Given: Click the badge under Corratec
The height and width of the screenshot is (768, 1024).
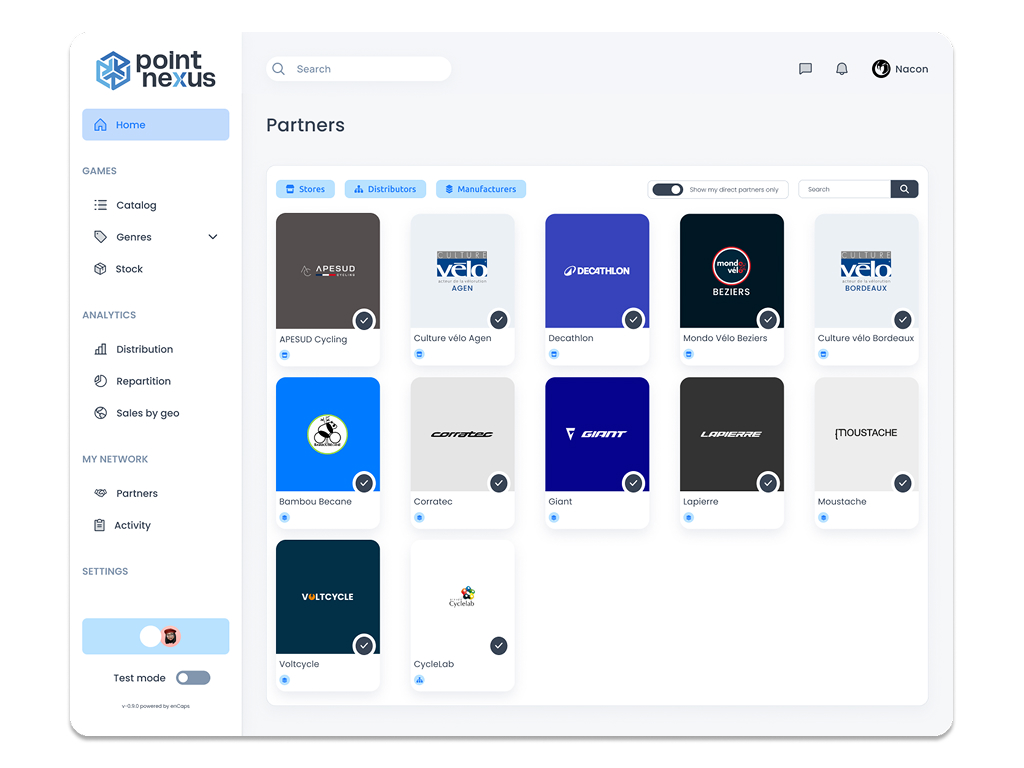Looking at the screenshot, I should [419, 517].
